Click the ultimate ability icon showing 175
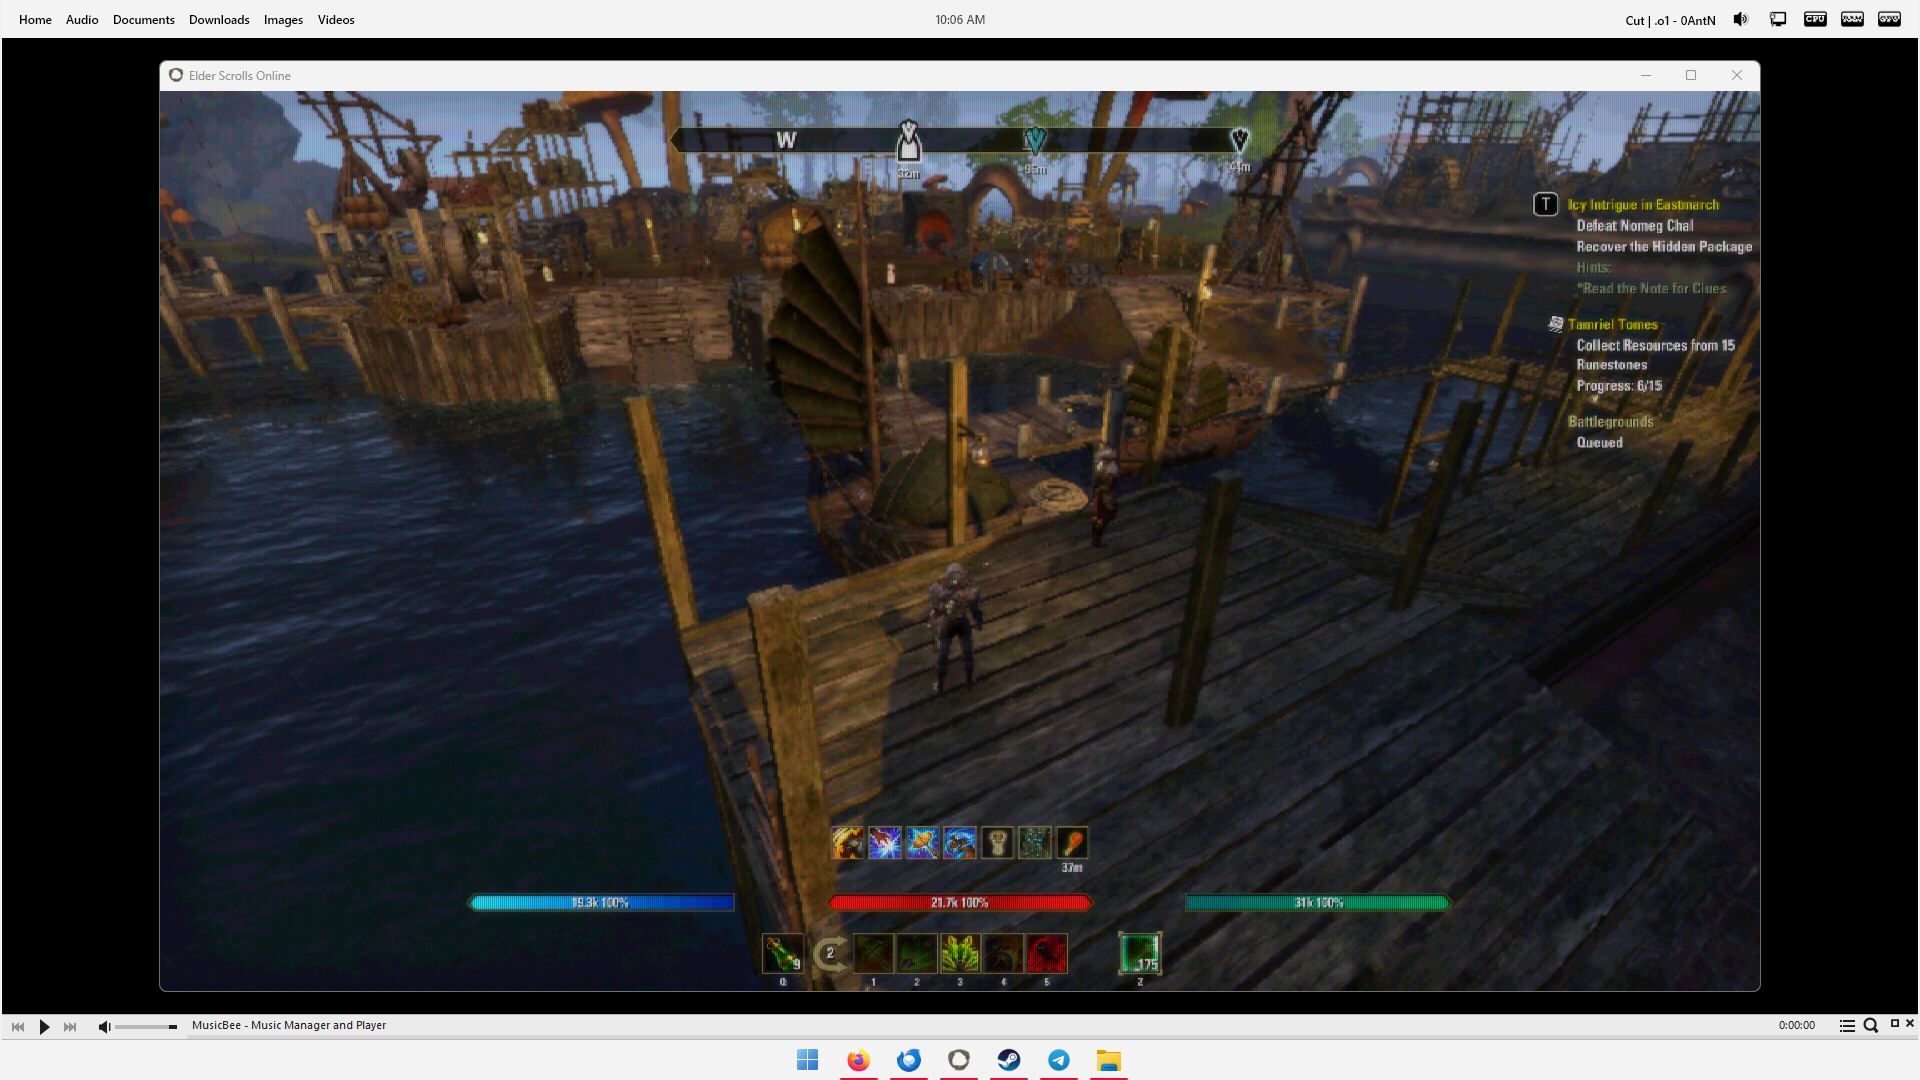 [1139, 953]
